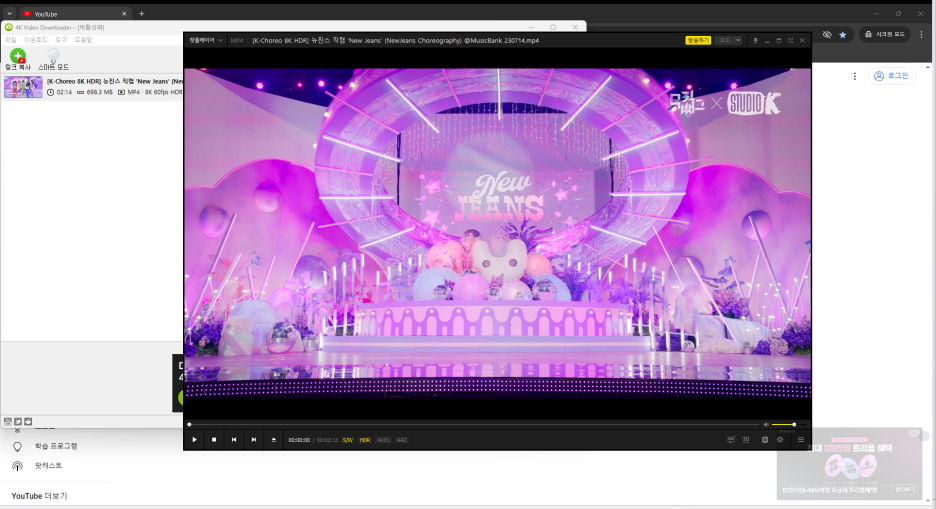
Task: Toggle 360-degree video mode icon
Action: [731, 440]
